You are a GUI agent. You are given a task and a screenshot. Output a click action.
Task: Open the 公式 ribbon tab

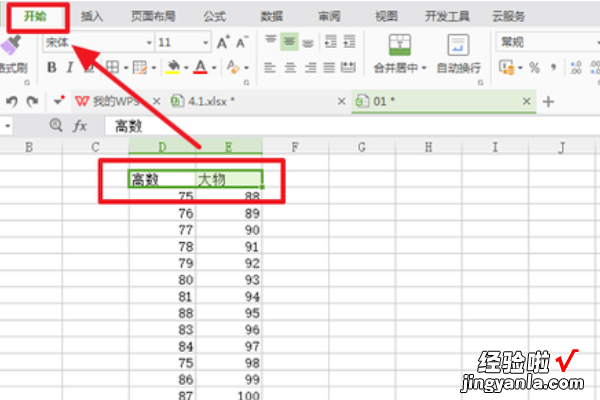[x=214, y=16]
